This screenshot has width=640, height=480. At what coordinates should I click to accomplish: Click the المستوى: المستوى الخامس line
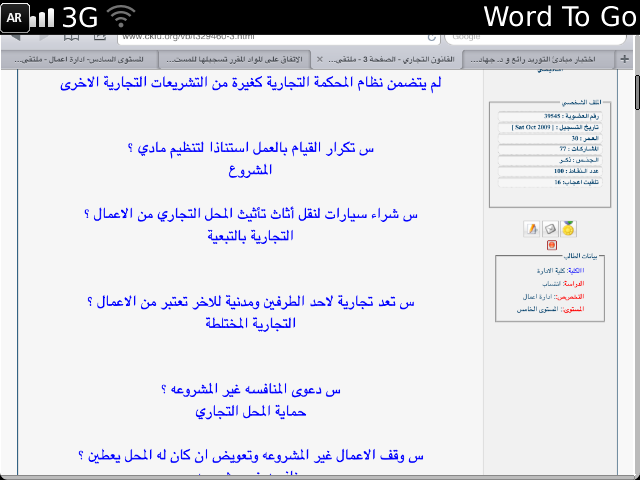pyautogui.click(x=551, y=309)
